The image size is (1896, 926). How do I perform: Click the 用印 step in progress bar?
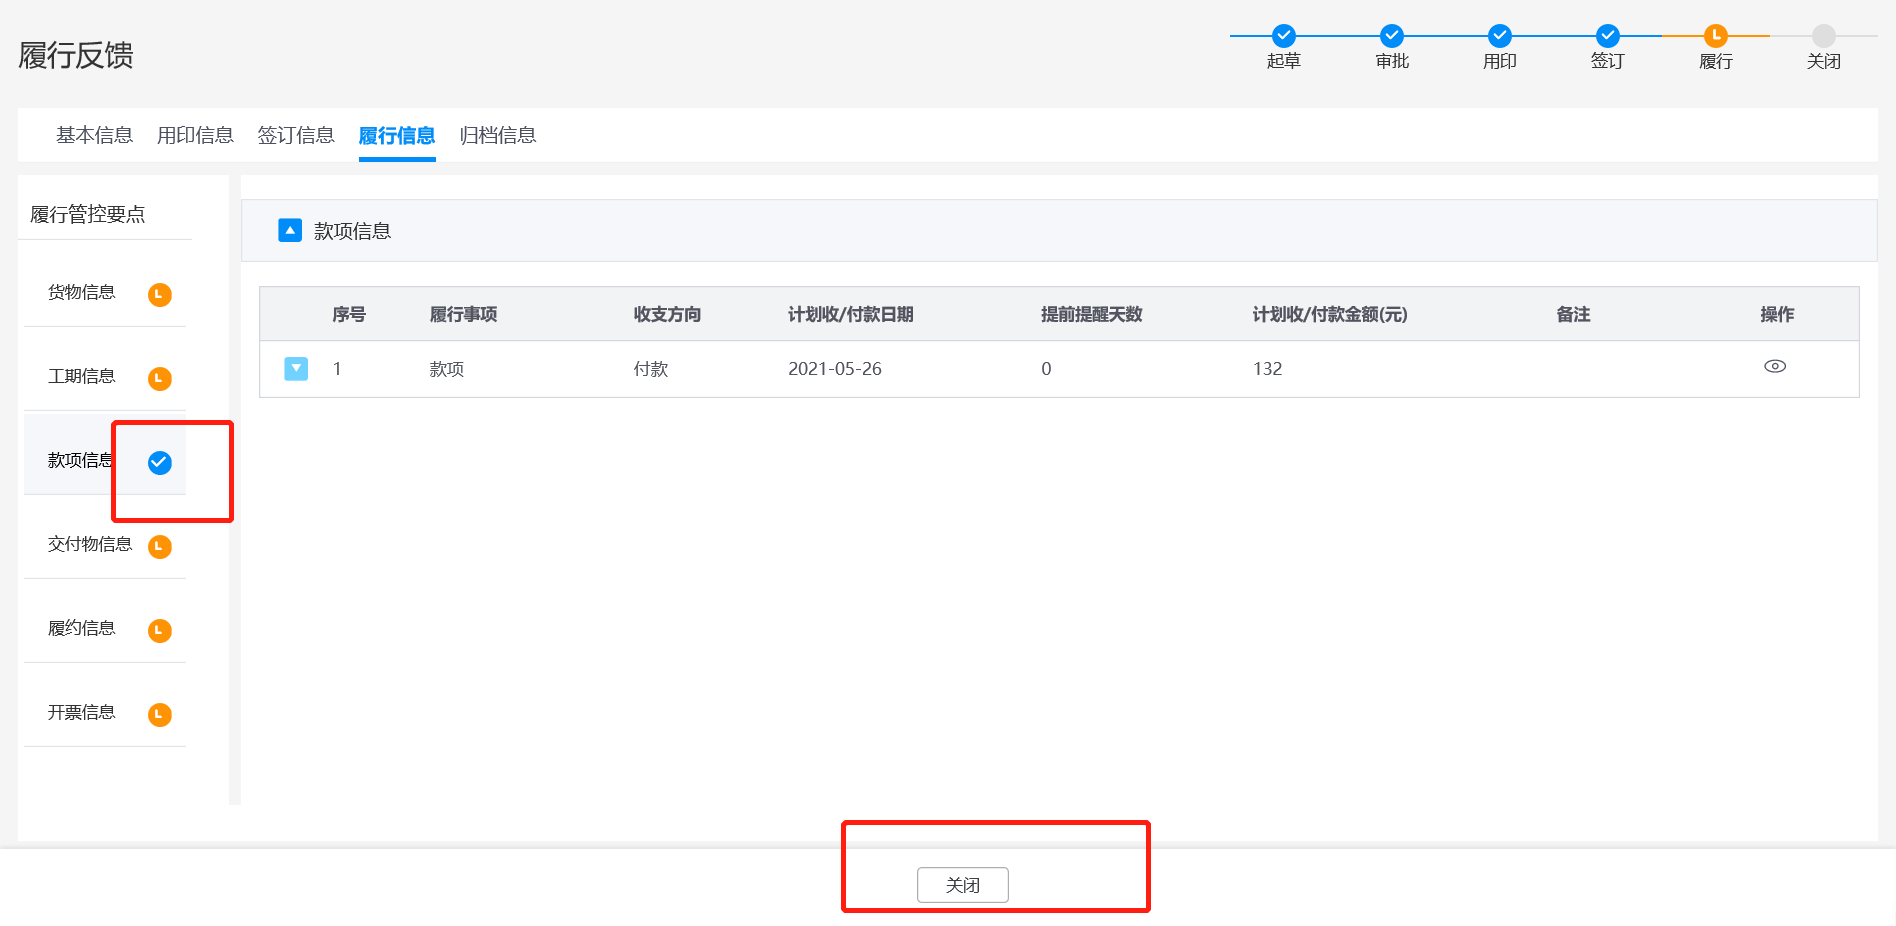pos(1499,36)
